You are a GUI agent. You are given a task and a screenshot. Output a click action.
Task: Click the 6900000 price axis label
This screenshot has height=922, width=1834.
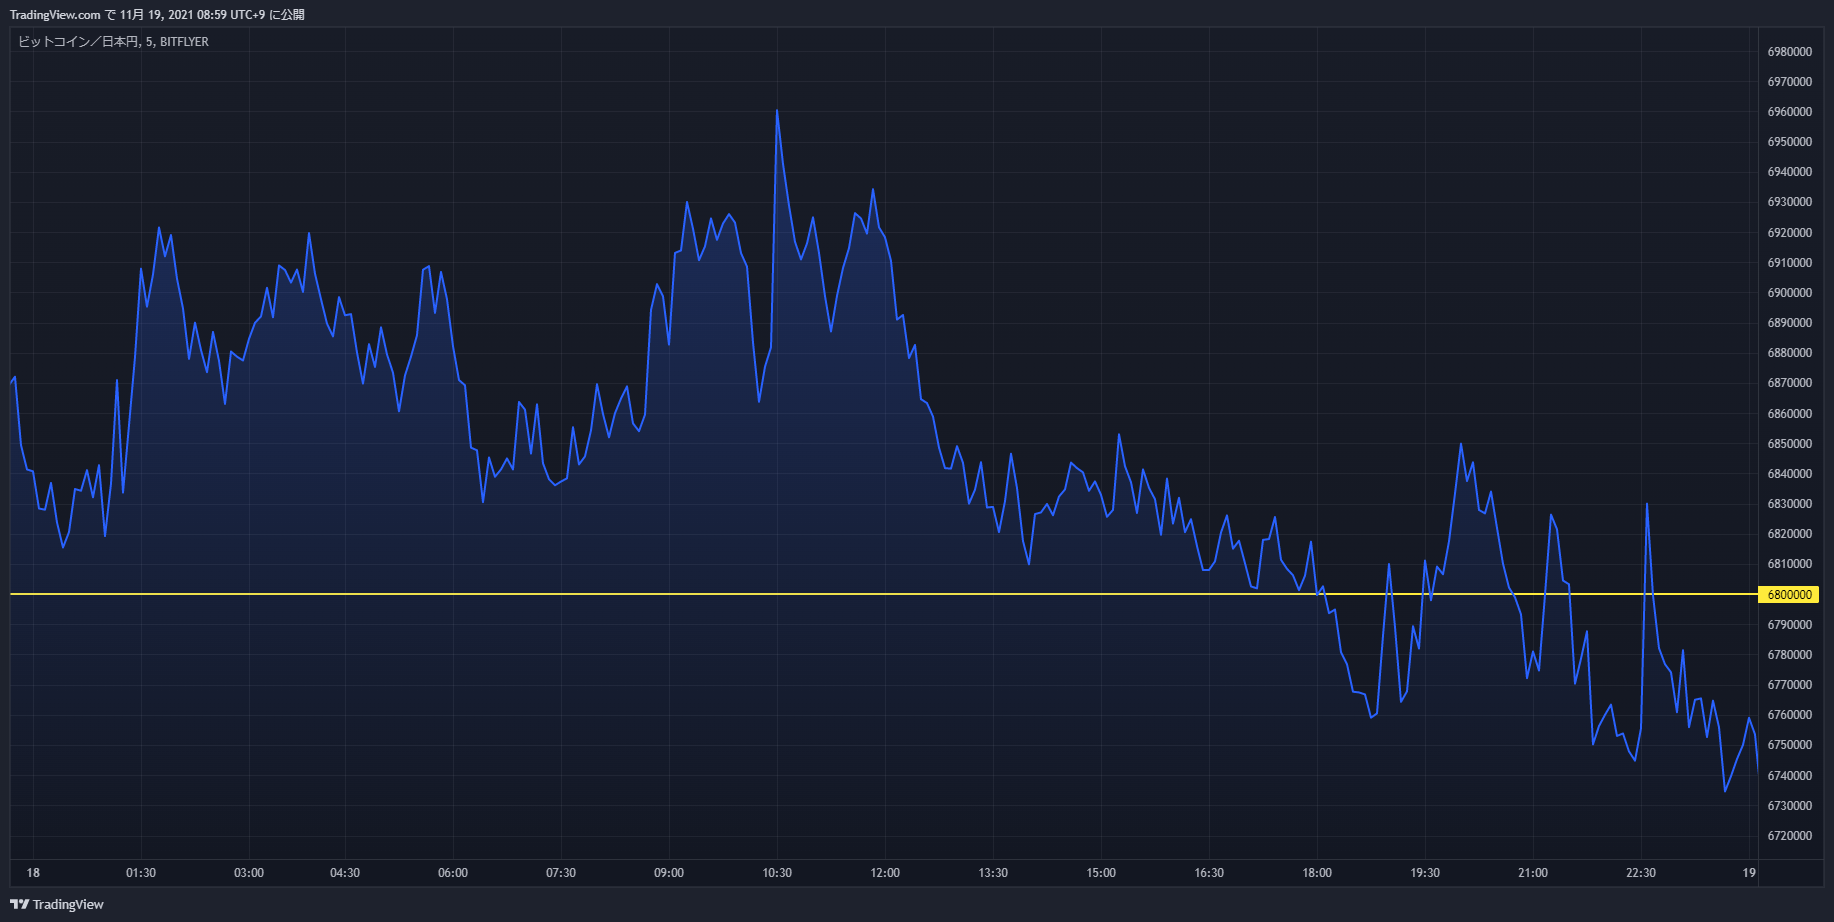(1790, 293)
